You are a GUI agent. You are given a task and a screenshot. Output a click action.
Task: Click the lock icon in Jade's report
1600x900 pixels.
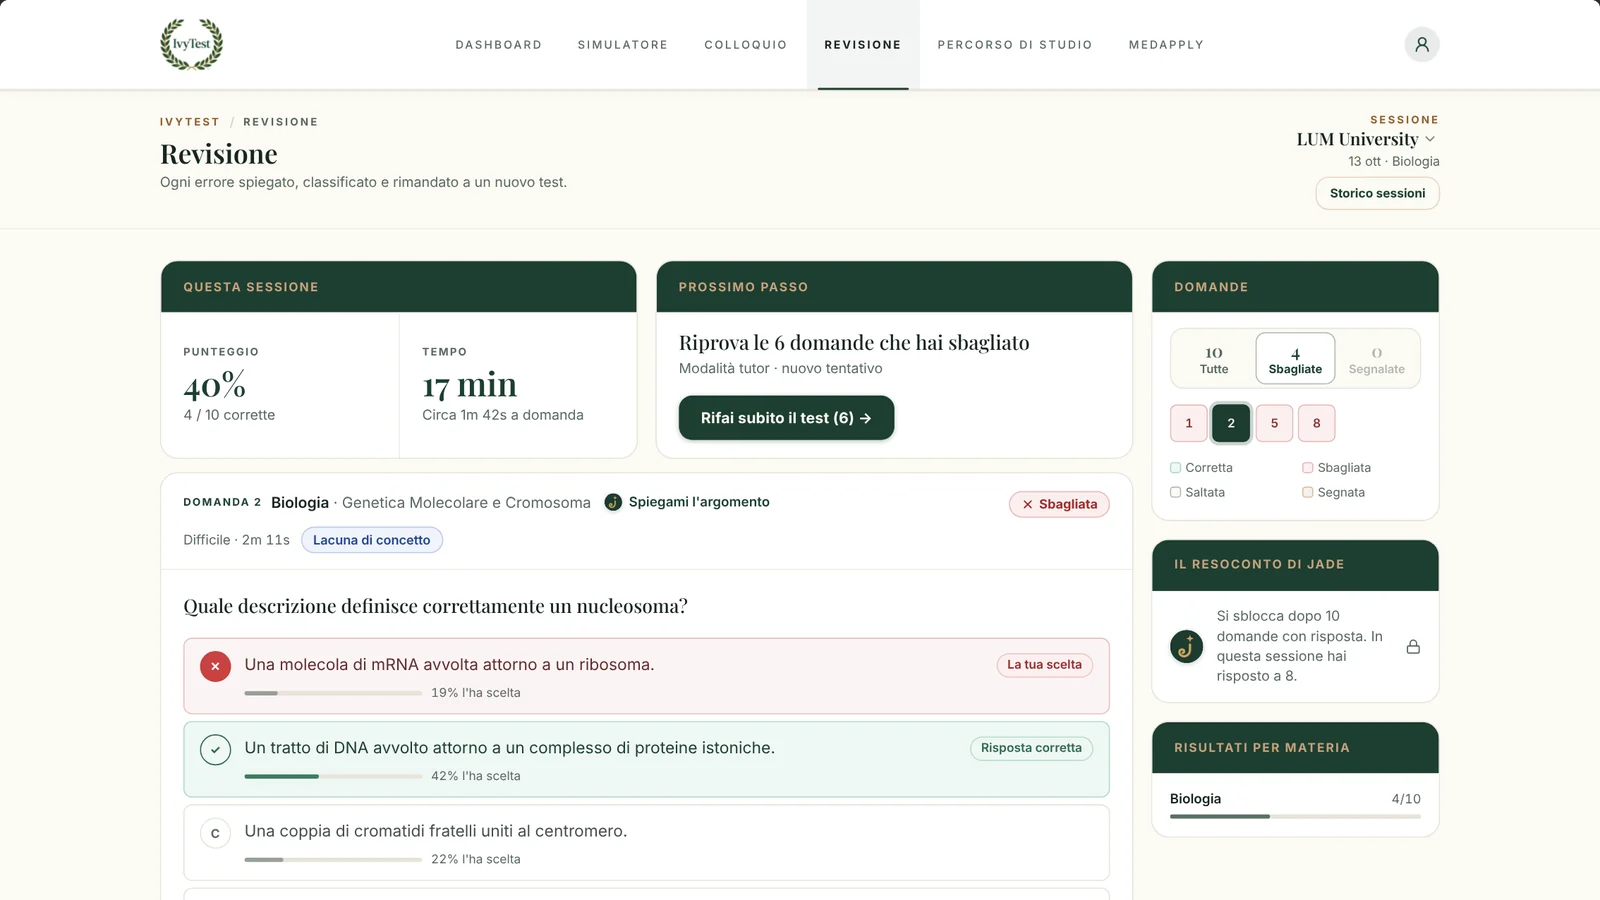coord(1413,647)
